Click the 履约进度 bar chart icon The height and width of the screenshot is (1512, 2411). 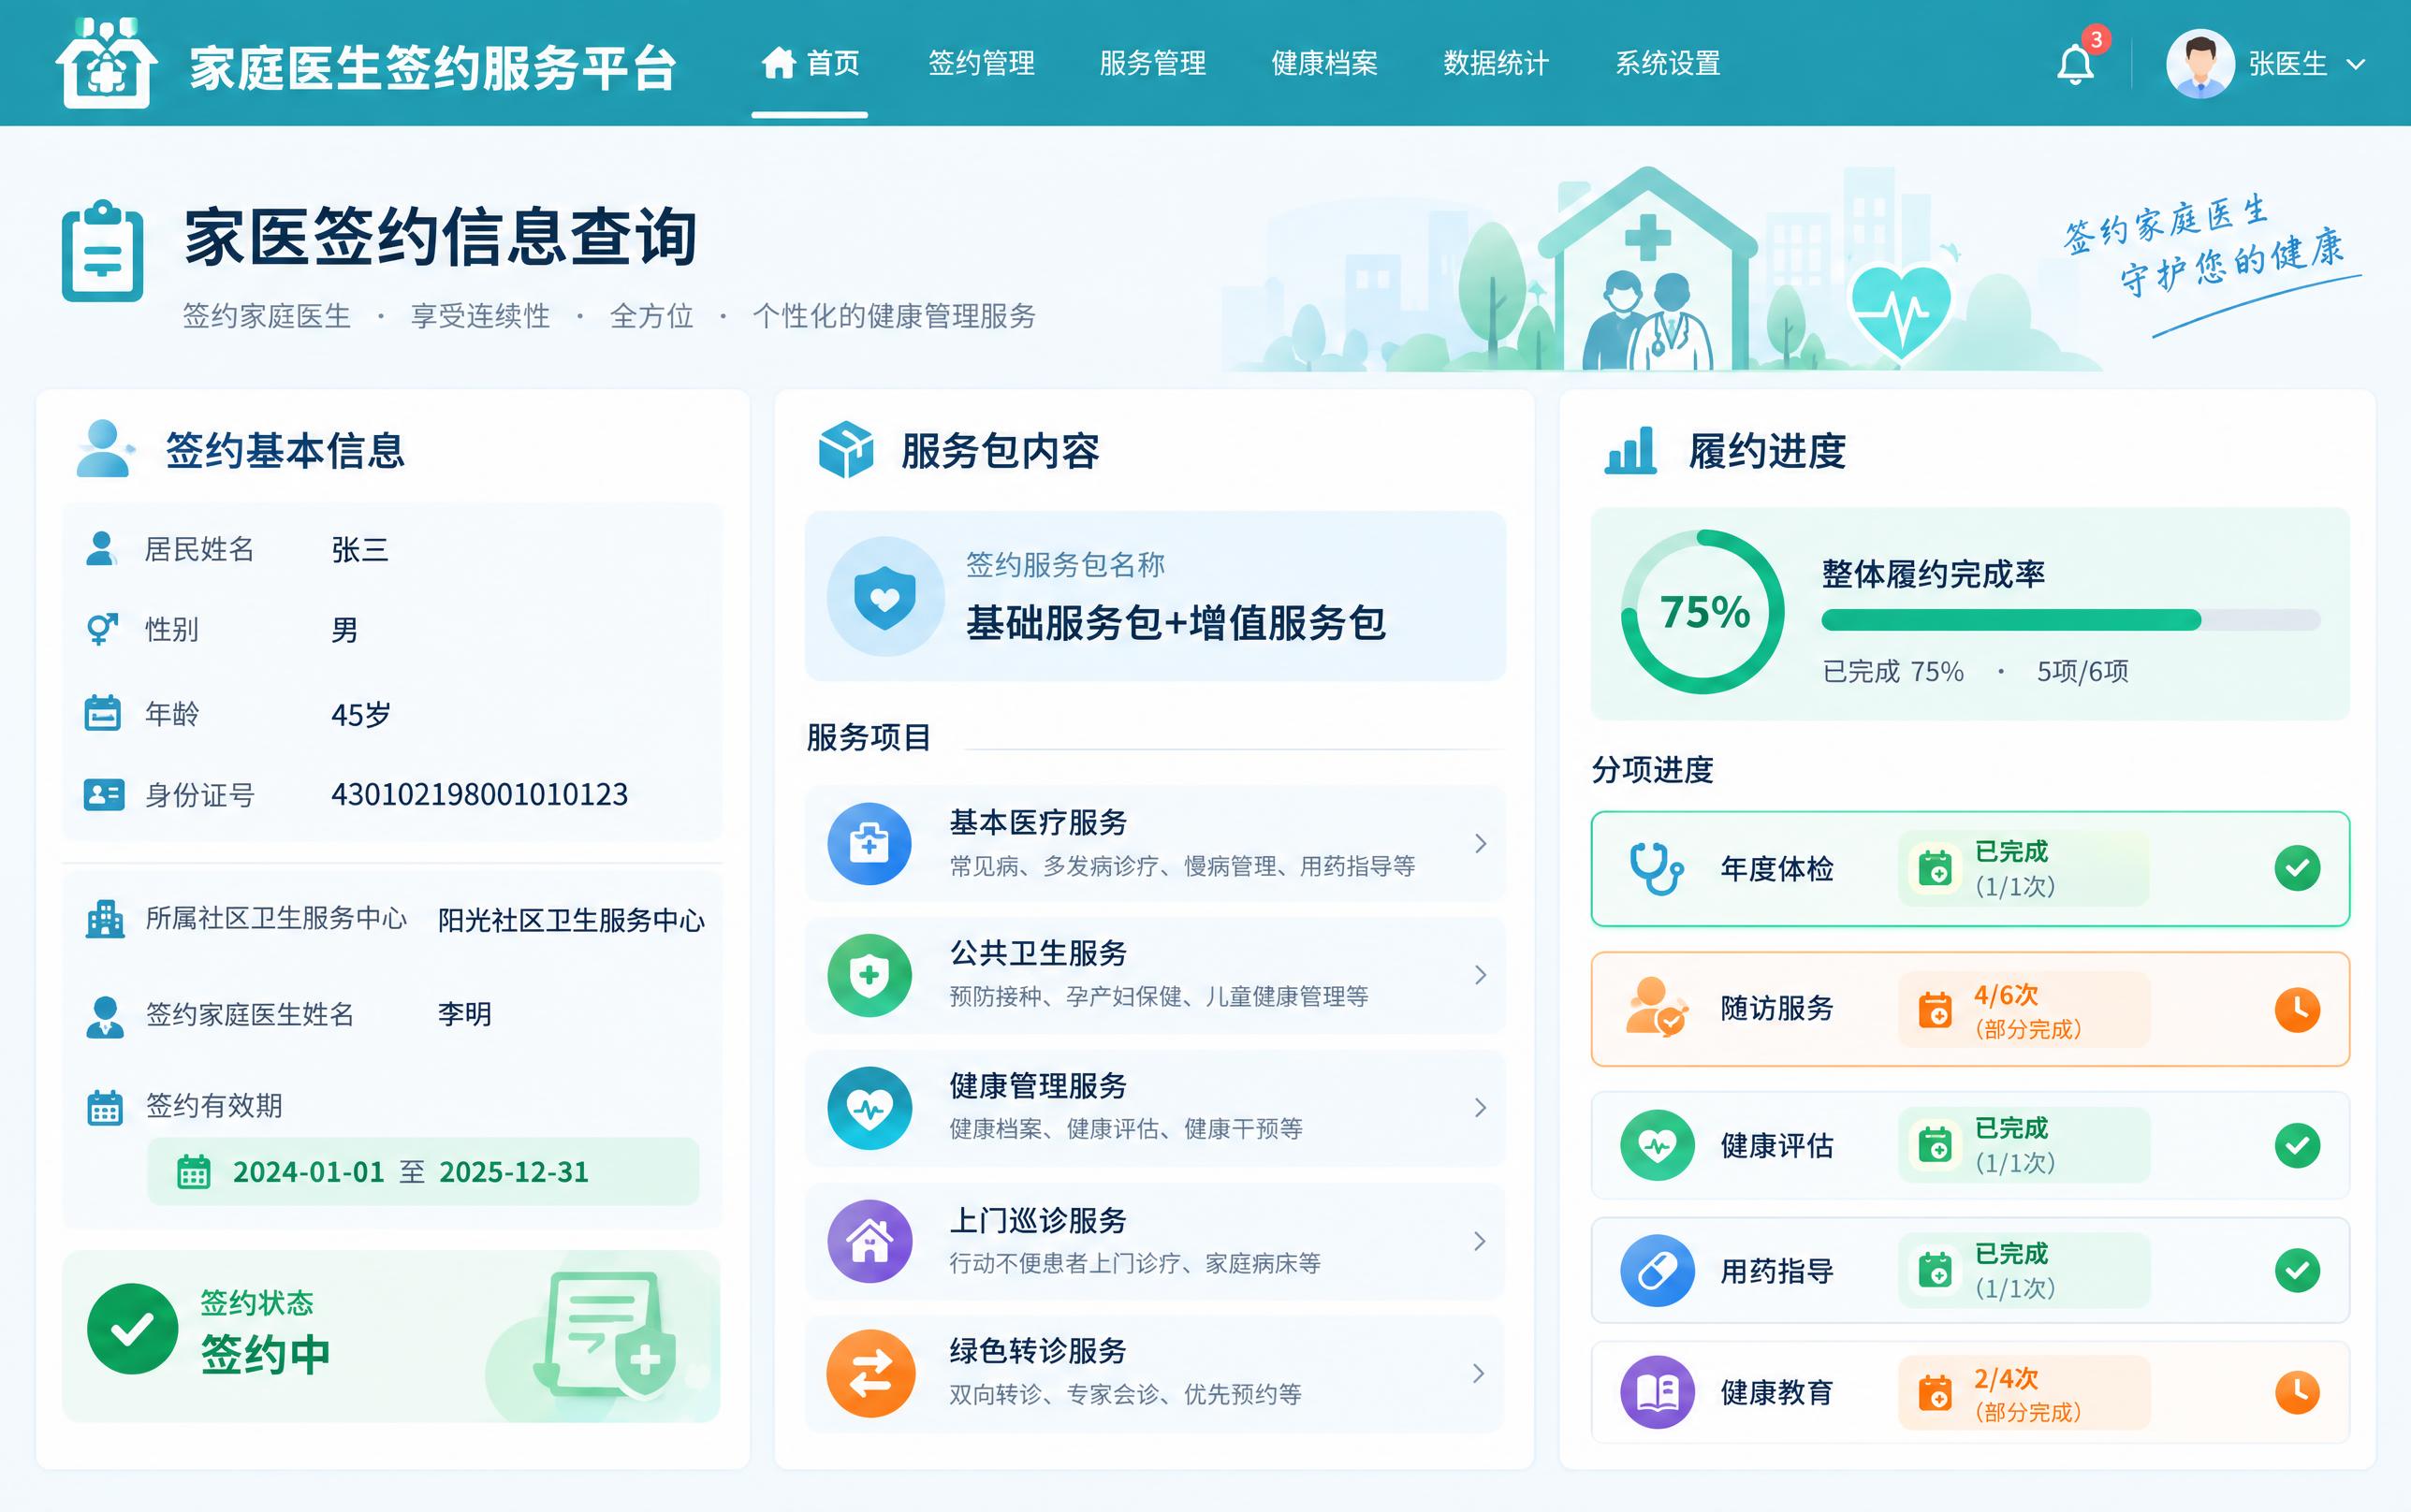pos(1630,450)
